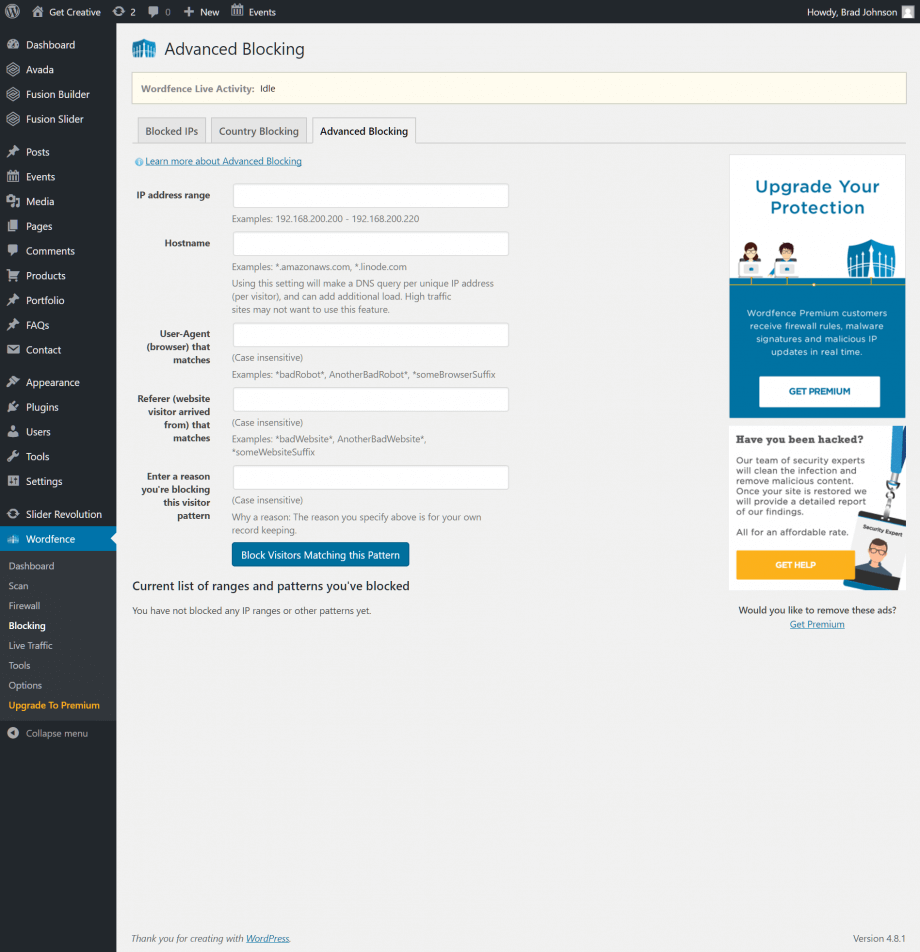This screenshot has height=952, width=920.
Task: Switch to the Country Blocking tab
Action: [x=258, y=130]
